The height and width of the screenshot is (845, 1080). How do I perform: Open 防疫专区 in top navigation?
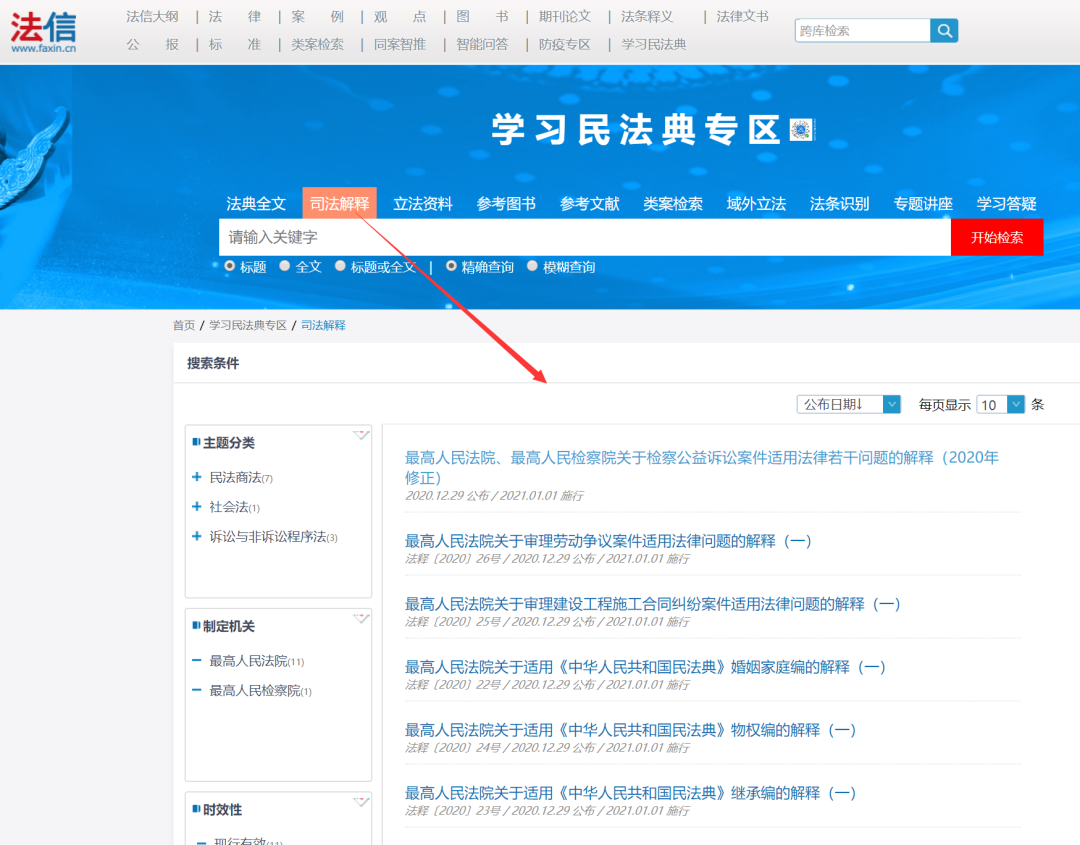point(565,44)
